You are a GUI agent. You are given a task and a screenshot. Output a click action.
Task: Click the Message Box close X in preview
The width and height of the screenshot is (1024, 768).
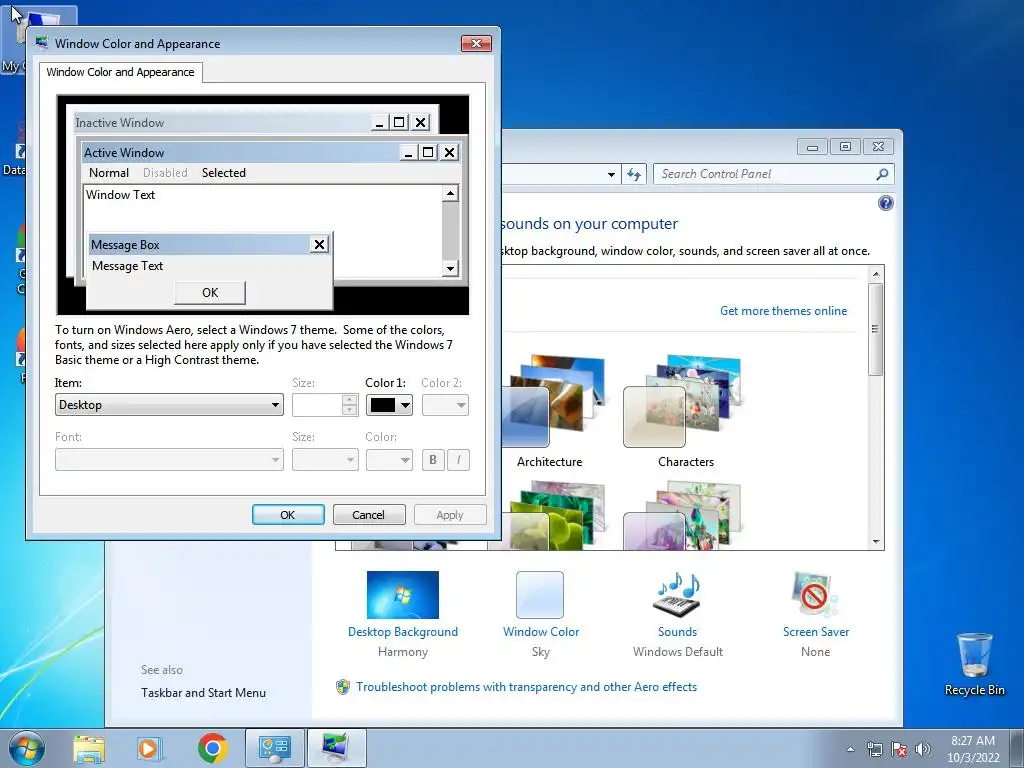coord(319,244)
